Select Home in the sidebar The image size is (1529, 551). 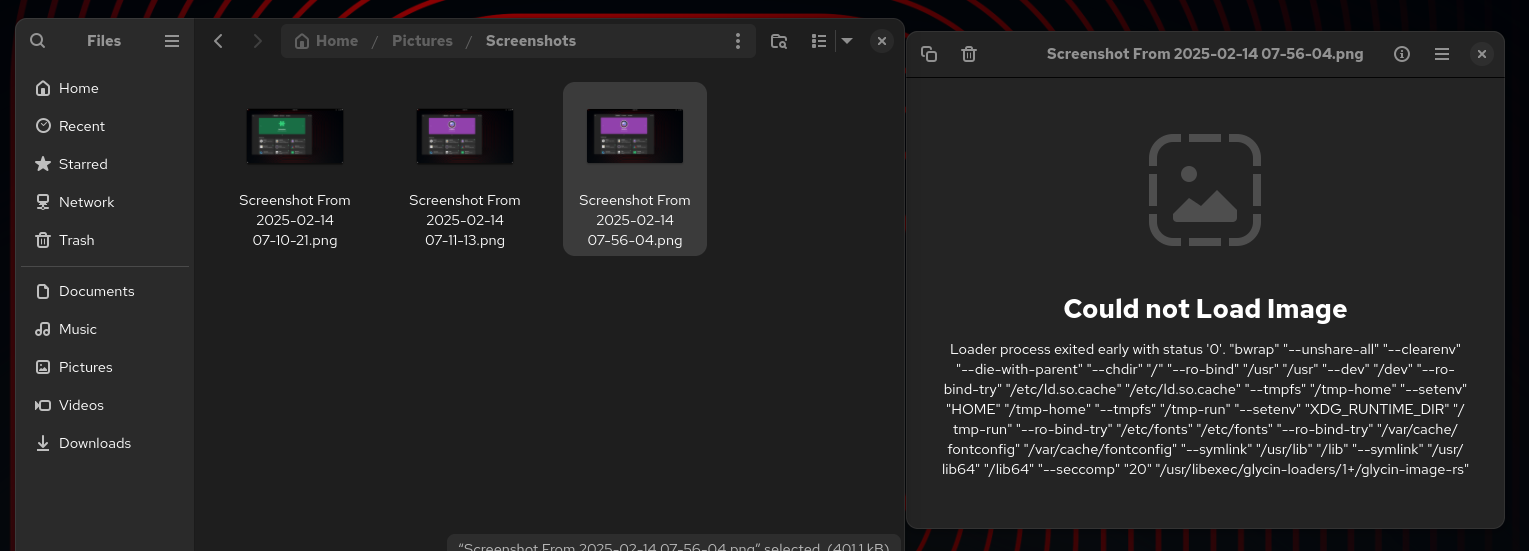tap(106, 88)
